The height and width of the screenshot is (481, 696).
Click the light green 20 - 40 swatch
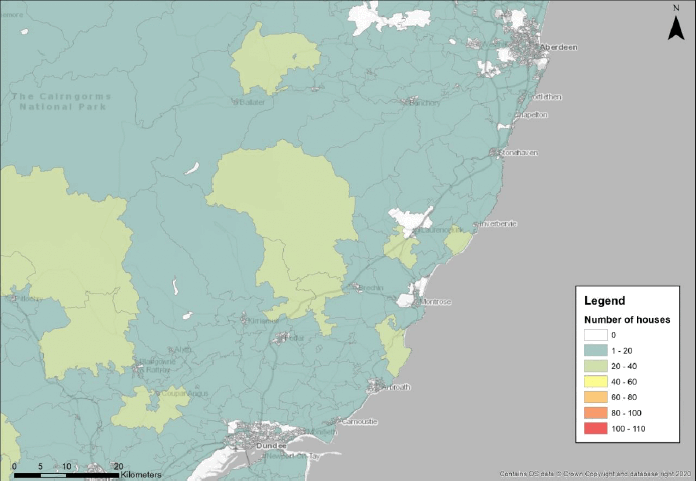point(596,366)
